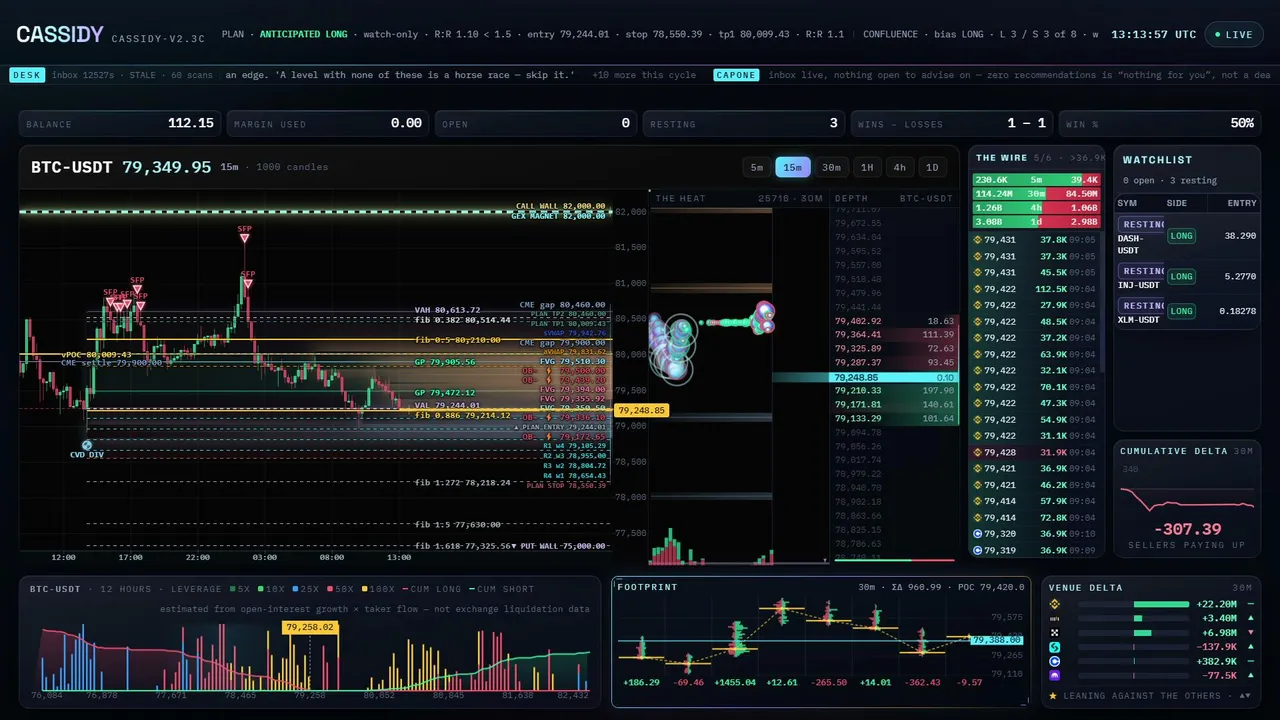This screenshot has height=720, width=1280.
Task: Click the -362.43 footprint delta value
Action: pos(923,682)
